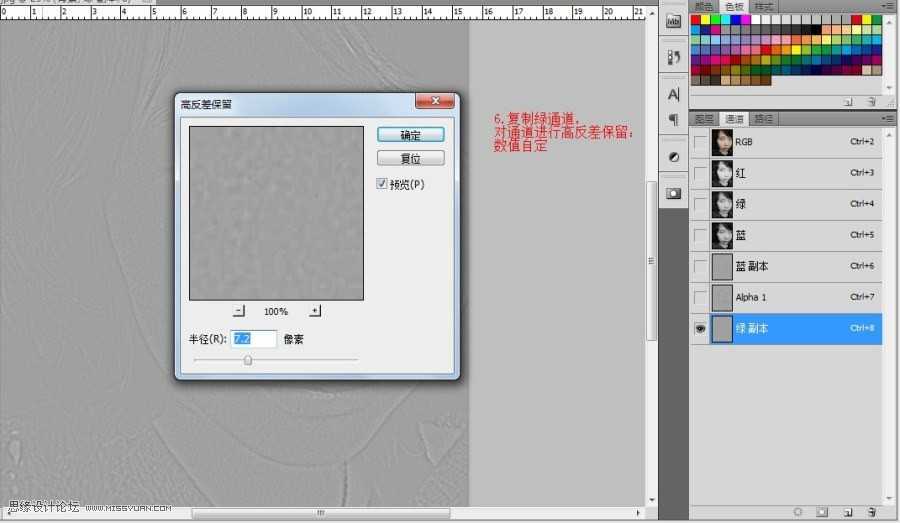Screen dimensions: 900x523
Task: Open the Mini Bridge panel icon
Action: pos(673,22)
